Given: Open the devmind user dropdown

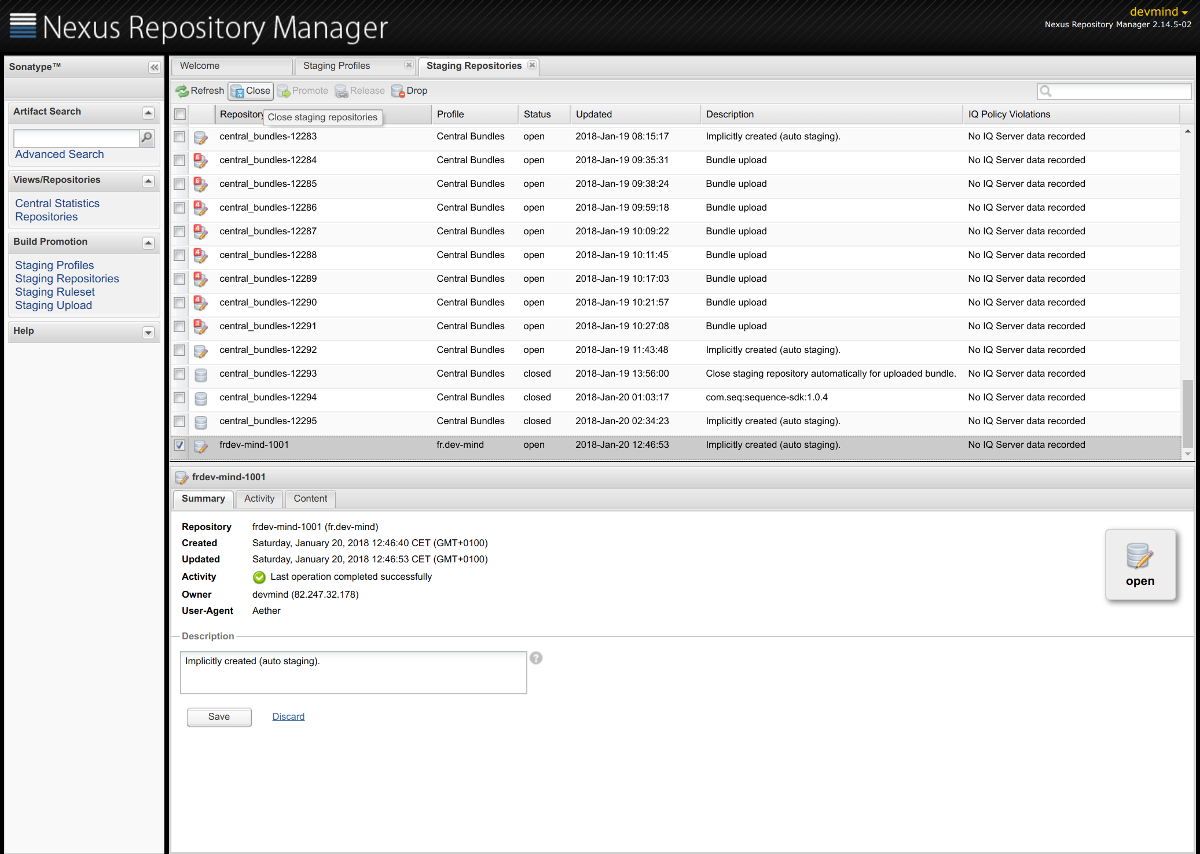Looking at the screenshot, I should click(x=1157, y=11).
